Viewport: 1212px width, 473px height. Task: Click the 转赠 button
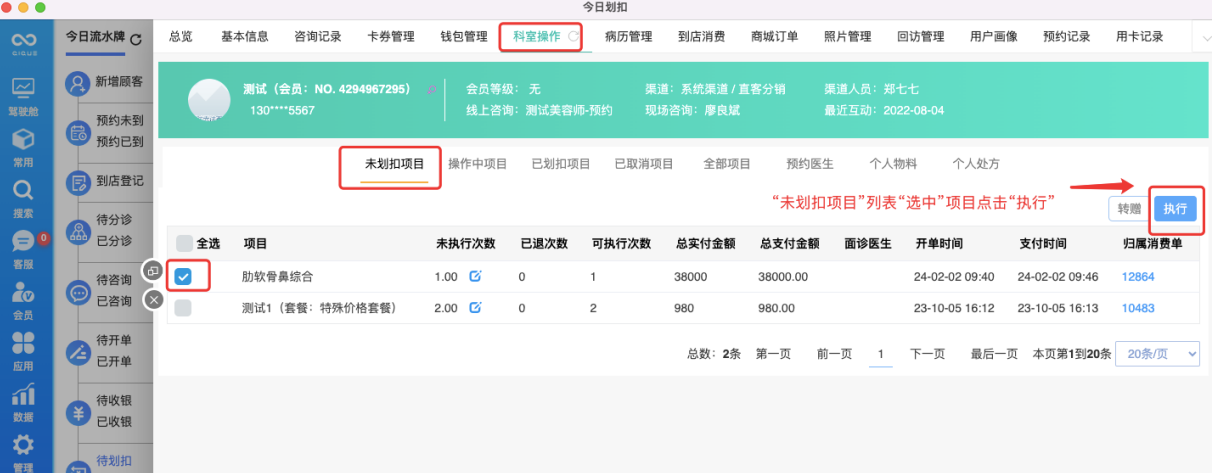1129,208
